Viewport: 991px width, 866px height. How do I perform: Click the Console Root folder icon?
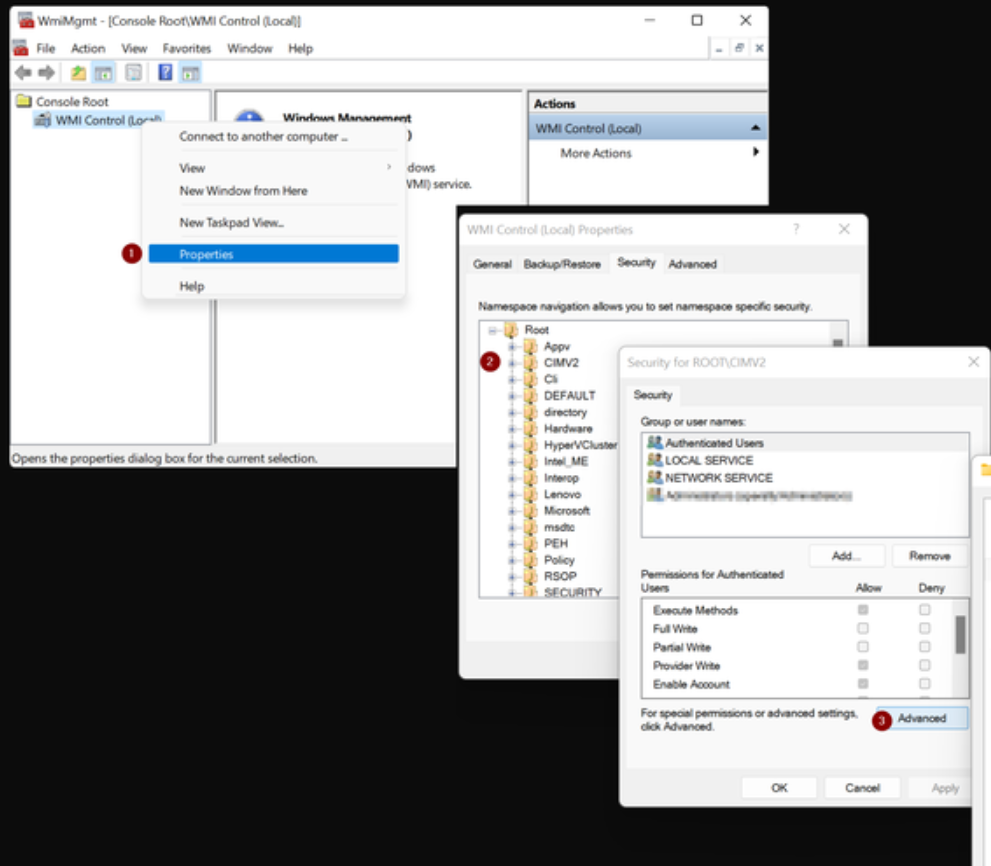point(24,101)
